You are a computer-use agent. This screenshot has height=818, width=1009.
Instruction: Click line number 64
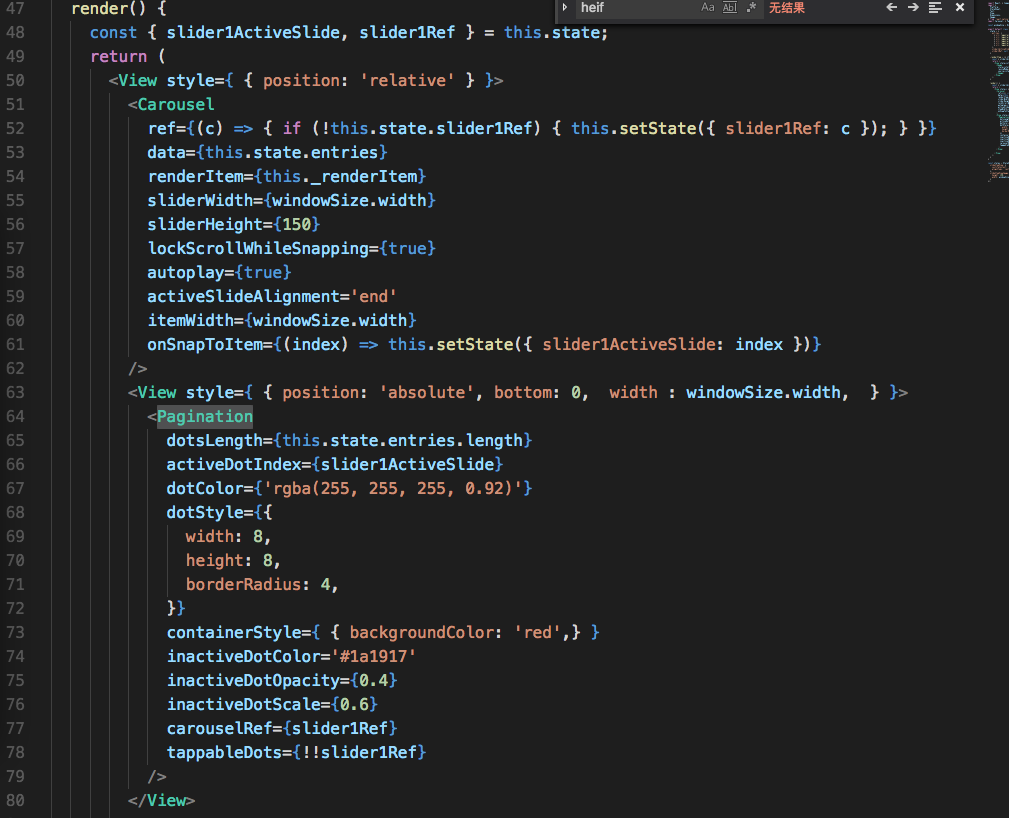15,416
